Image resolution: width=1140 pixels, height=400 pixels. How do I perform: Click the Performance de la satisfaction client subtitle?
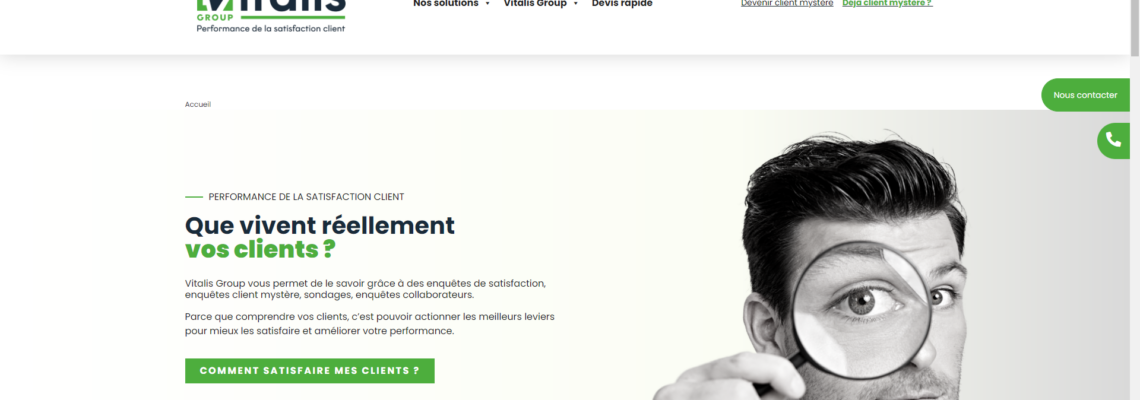point(306,197)
